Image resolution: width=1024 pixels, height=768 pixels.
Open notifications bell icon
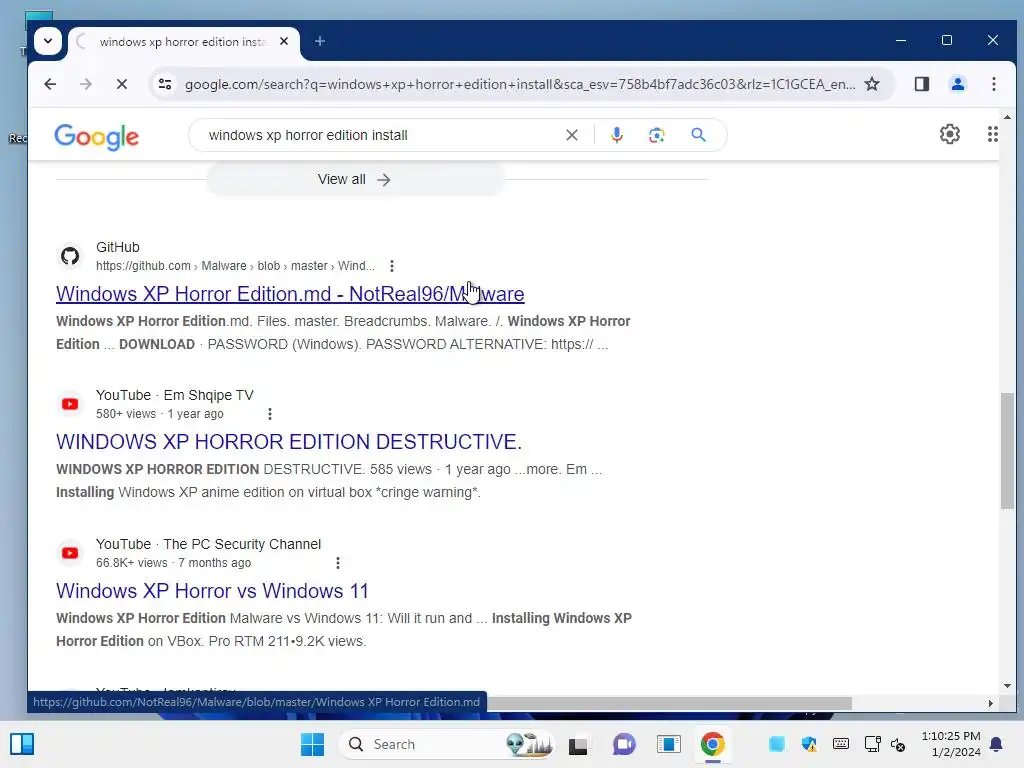[x=996, y=744]
